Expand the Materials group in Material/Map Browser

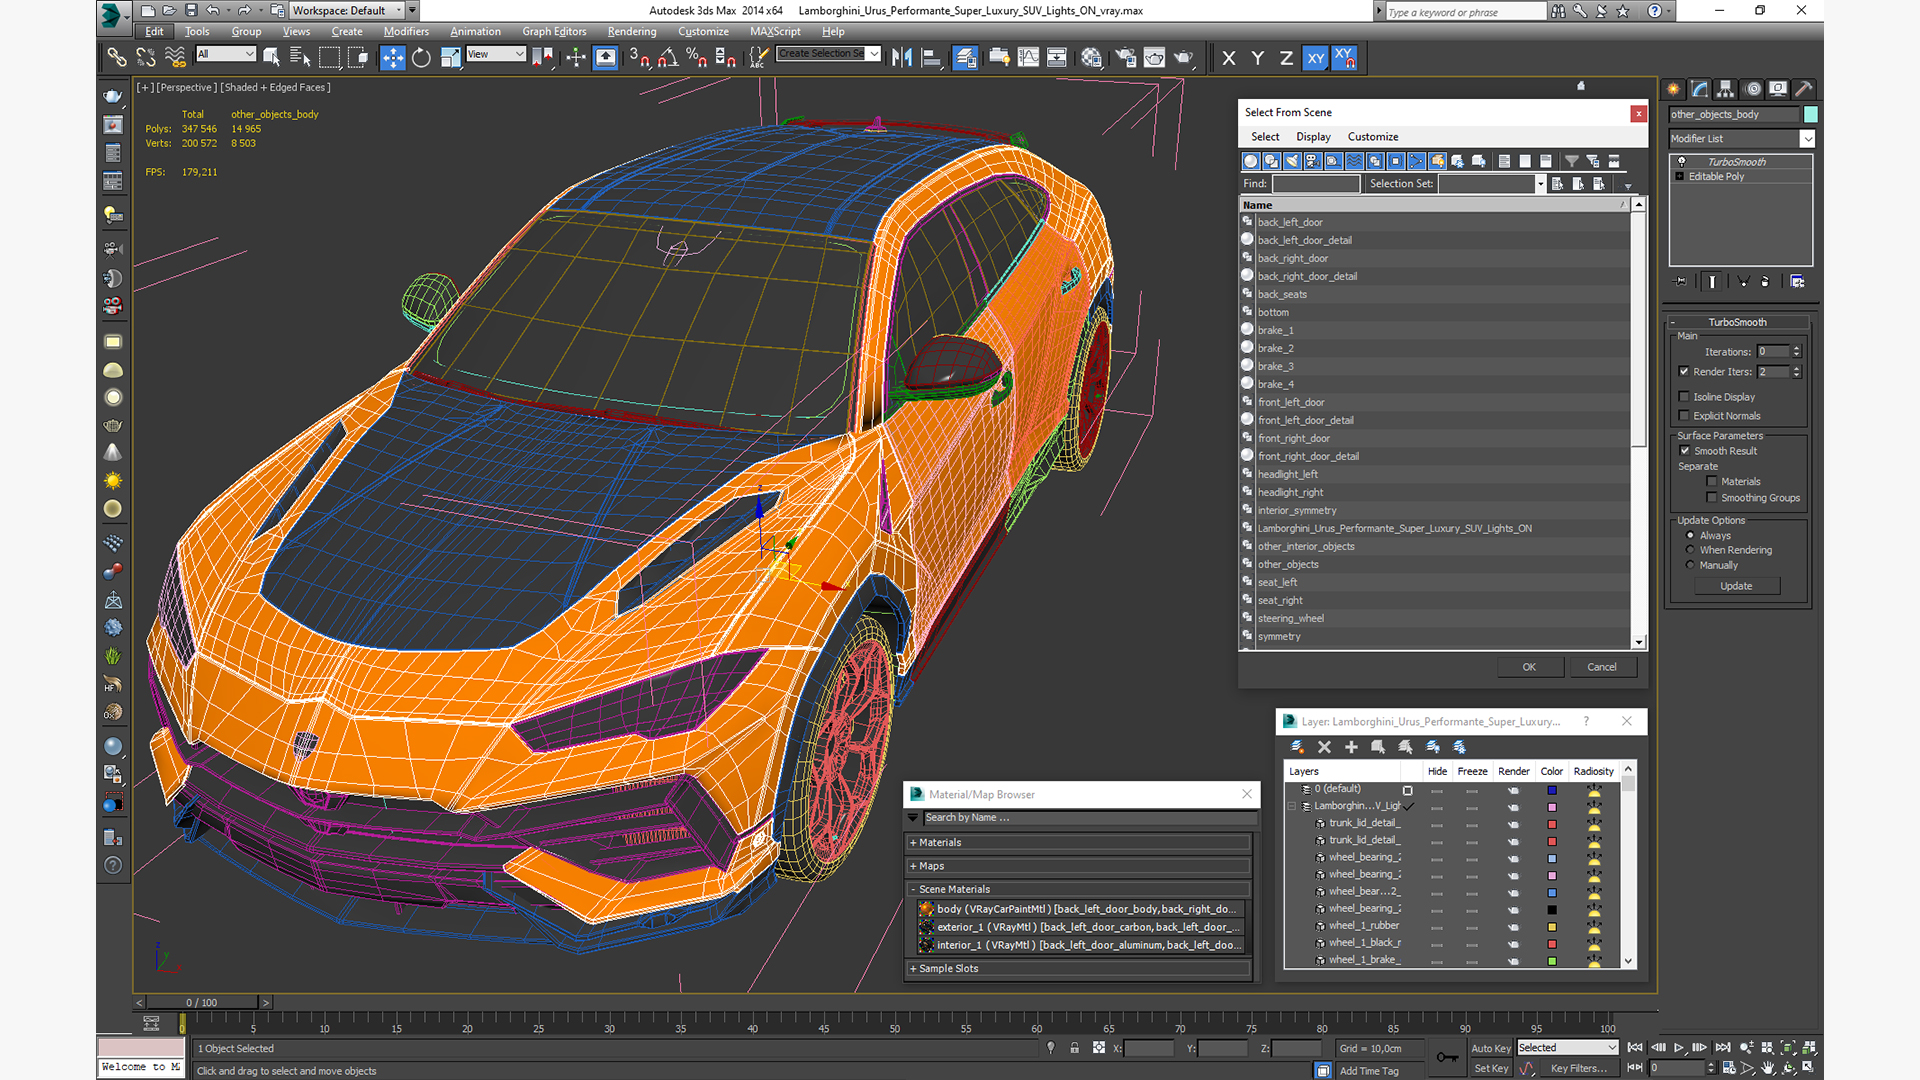tap(1079, 843)
